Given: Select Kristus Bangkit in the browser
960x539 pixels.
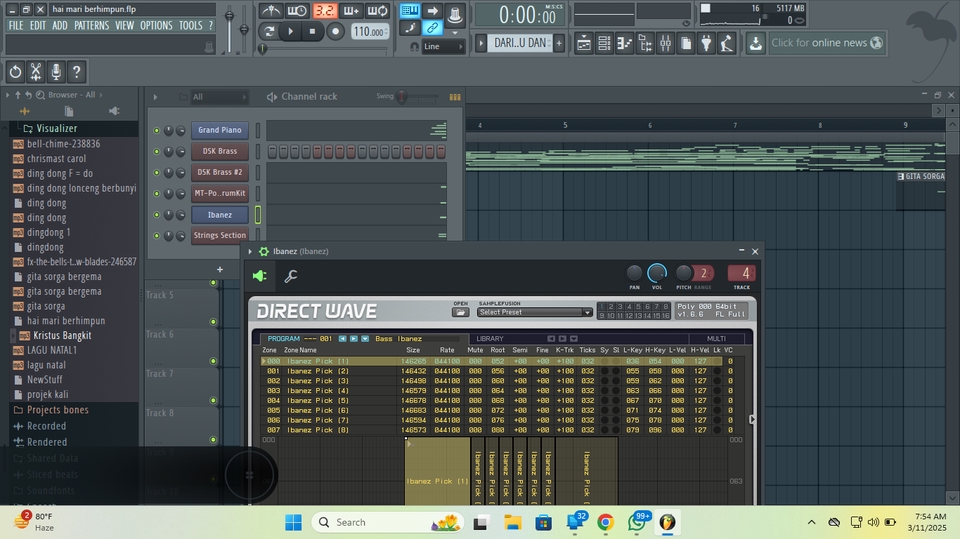Looking at the screenshot, I should [x=62, y=336].
